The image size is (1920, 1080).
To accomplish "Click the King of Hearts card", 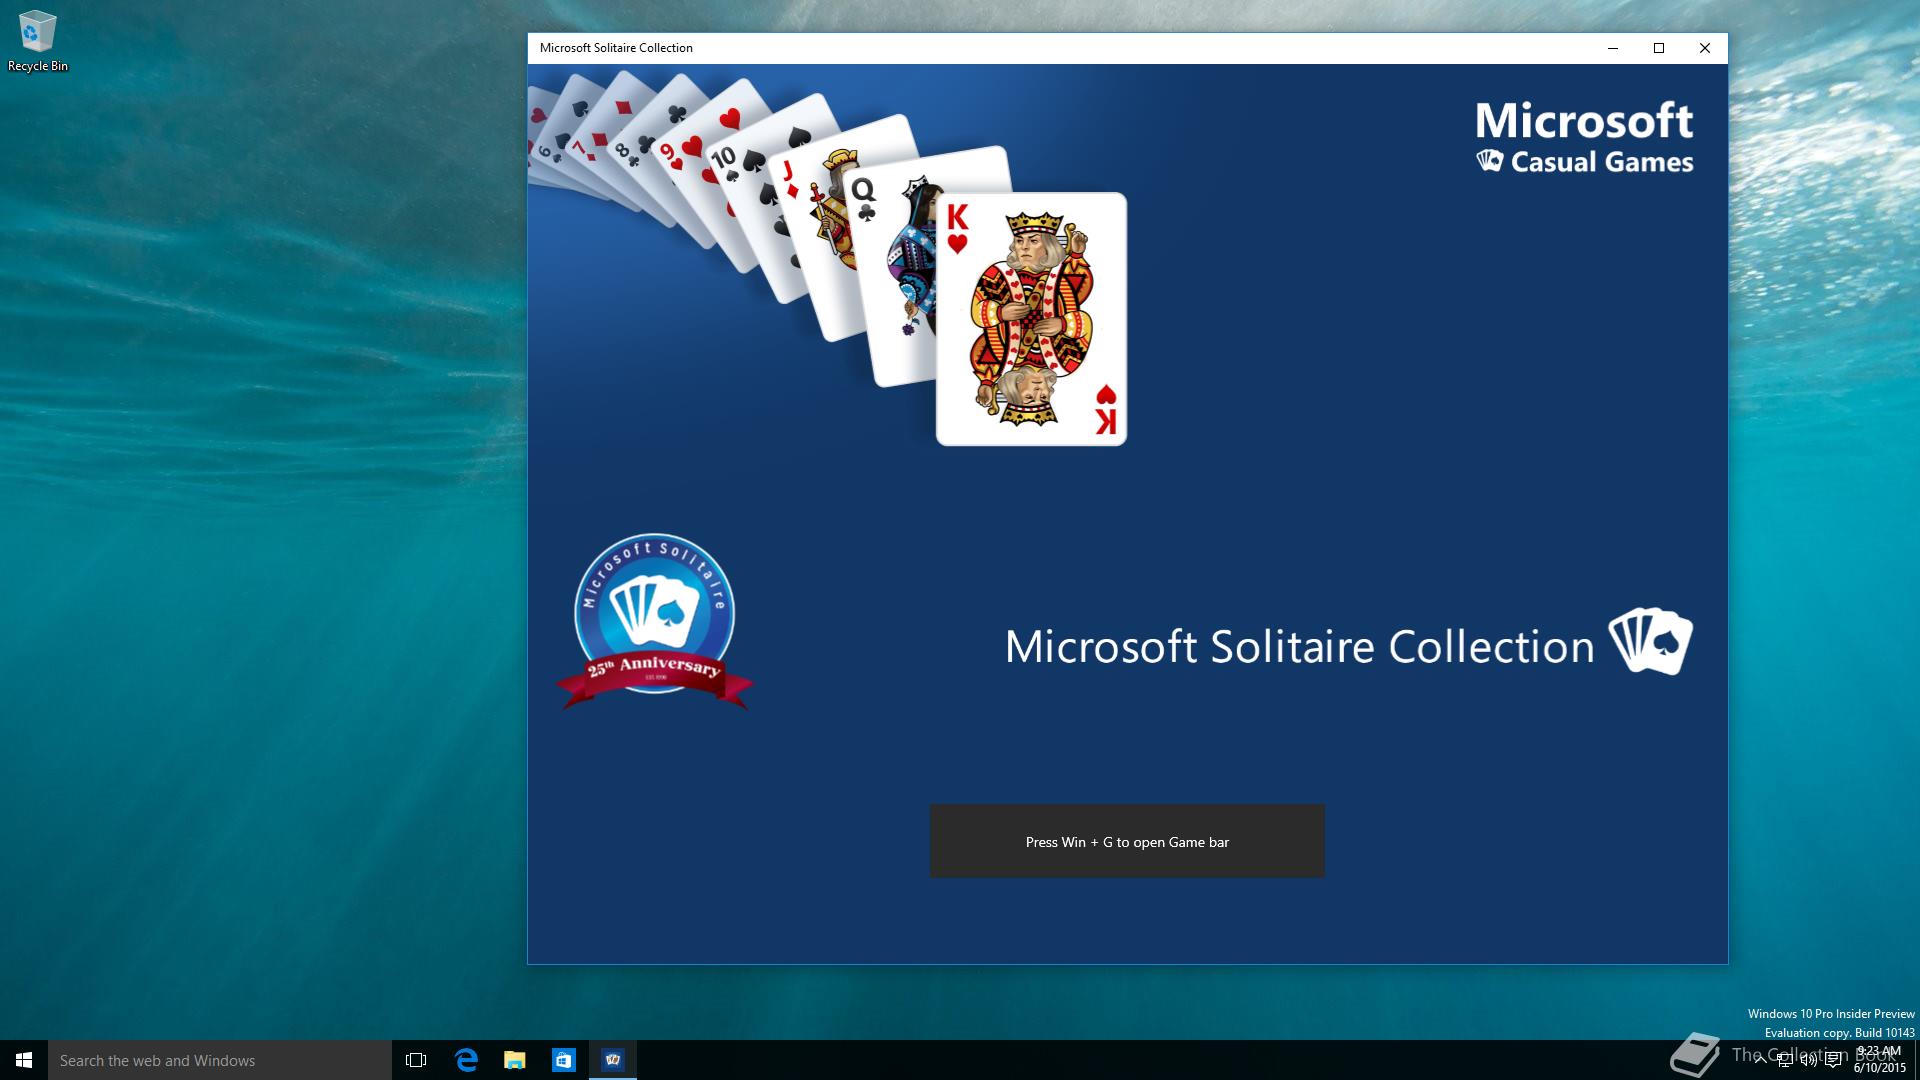I will [x=1032, y=320].
